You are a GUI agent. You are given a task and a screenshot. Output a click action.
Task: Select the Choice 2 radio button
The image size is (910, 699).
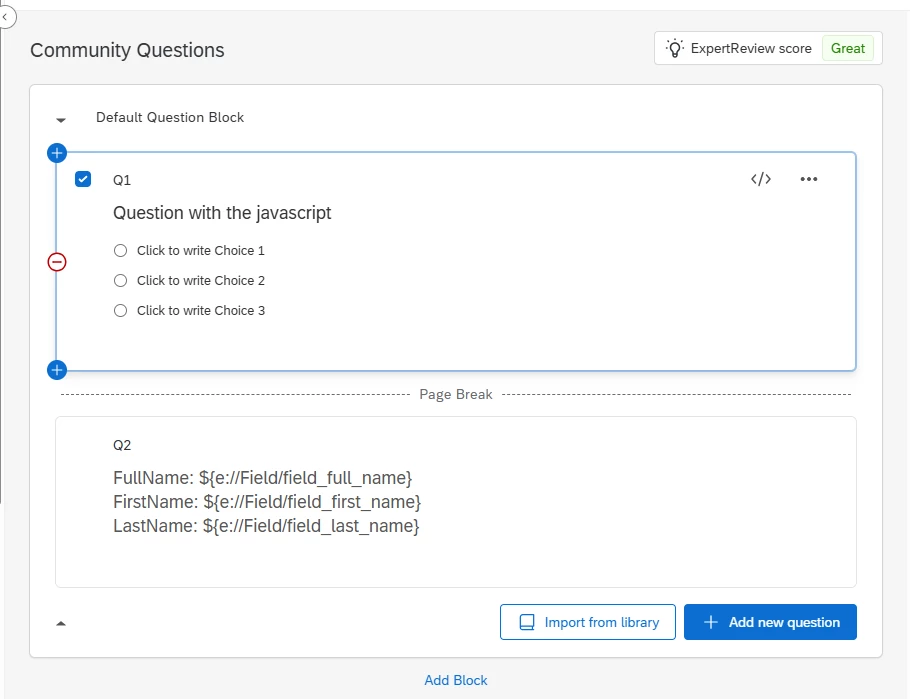click(x=121, y=281)
